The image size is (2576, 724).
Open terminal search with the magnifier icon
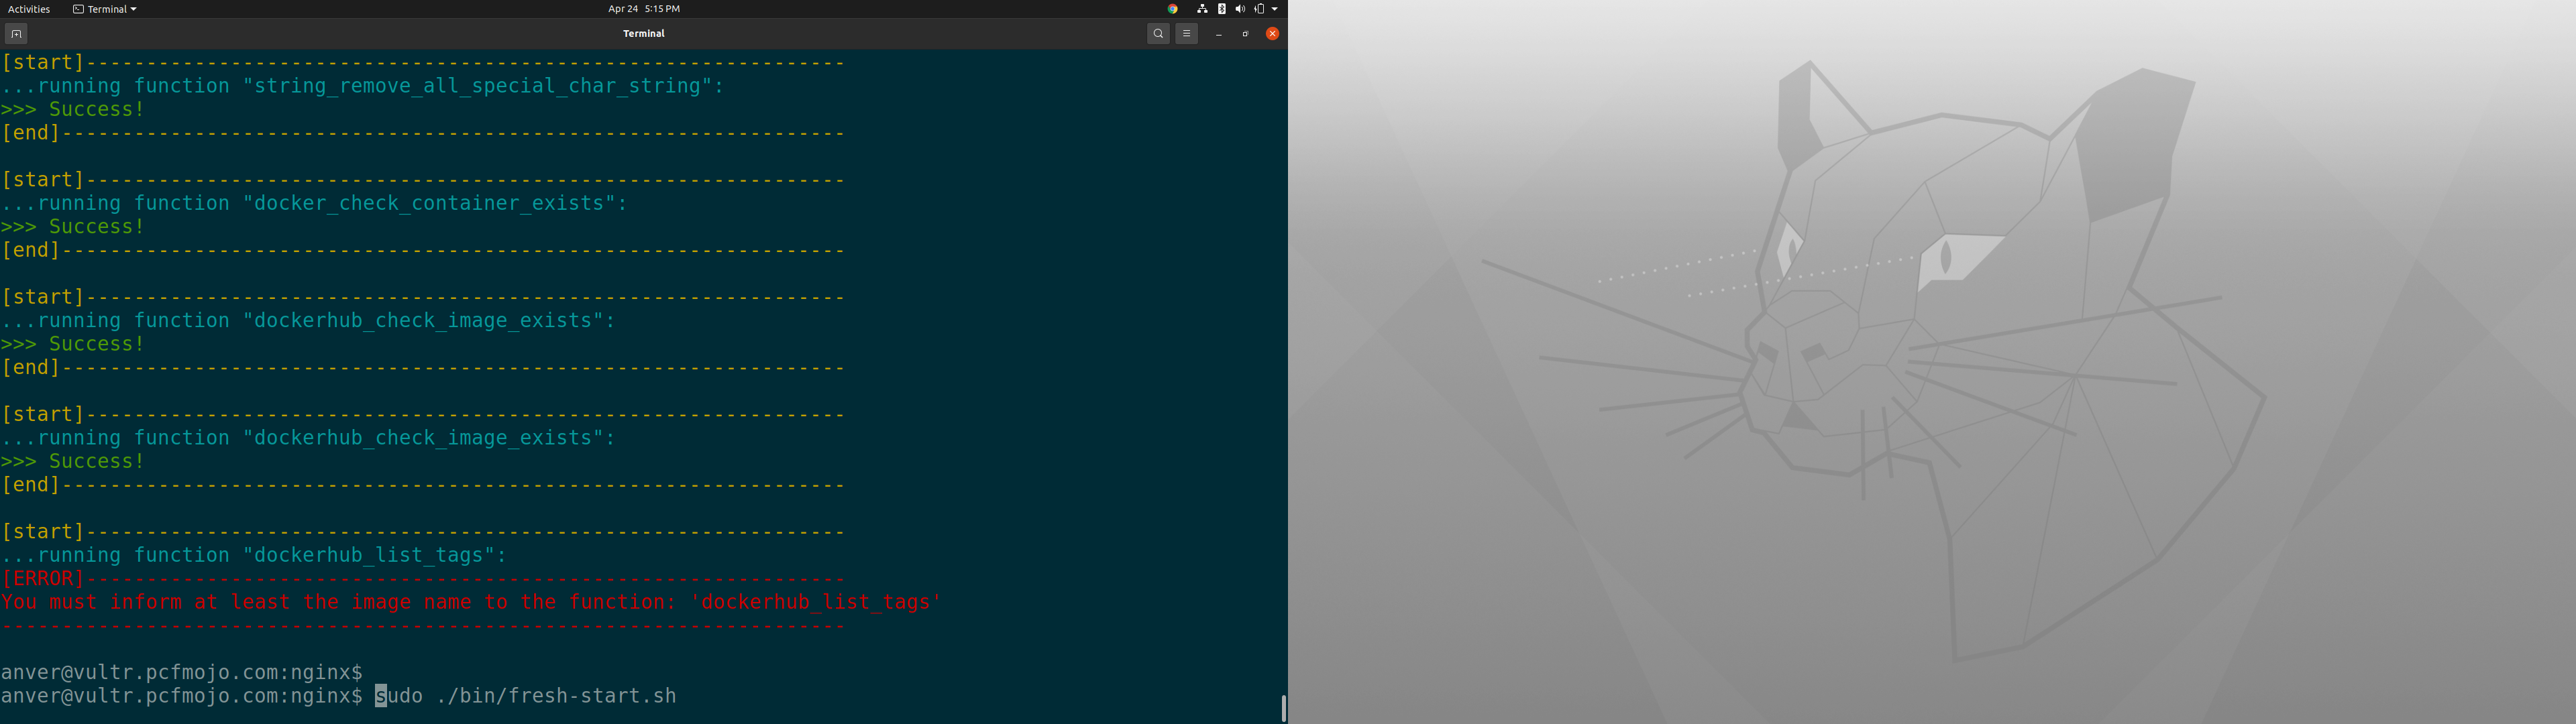[1158, 33]
